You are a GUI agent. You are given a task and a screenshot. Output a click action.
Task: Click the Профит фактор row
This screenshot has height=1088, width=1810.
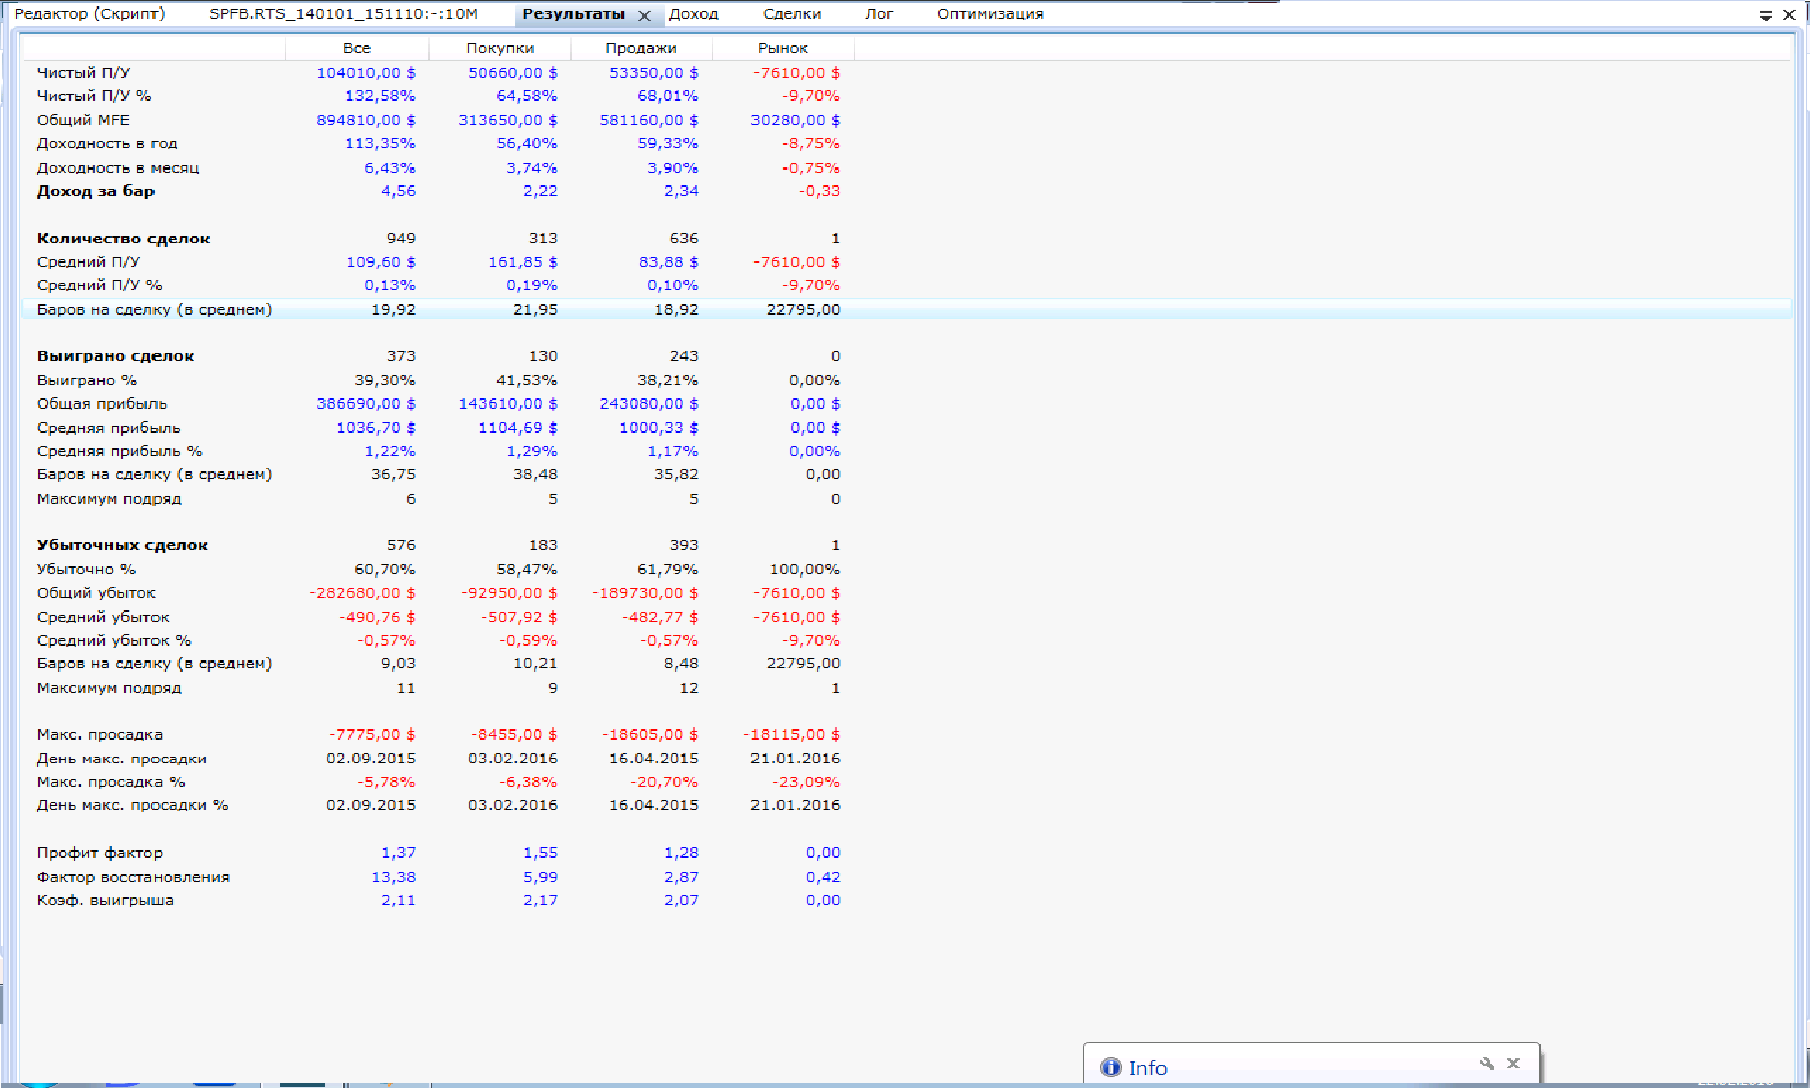(100, 853)
